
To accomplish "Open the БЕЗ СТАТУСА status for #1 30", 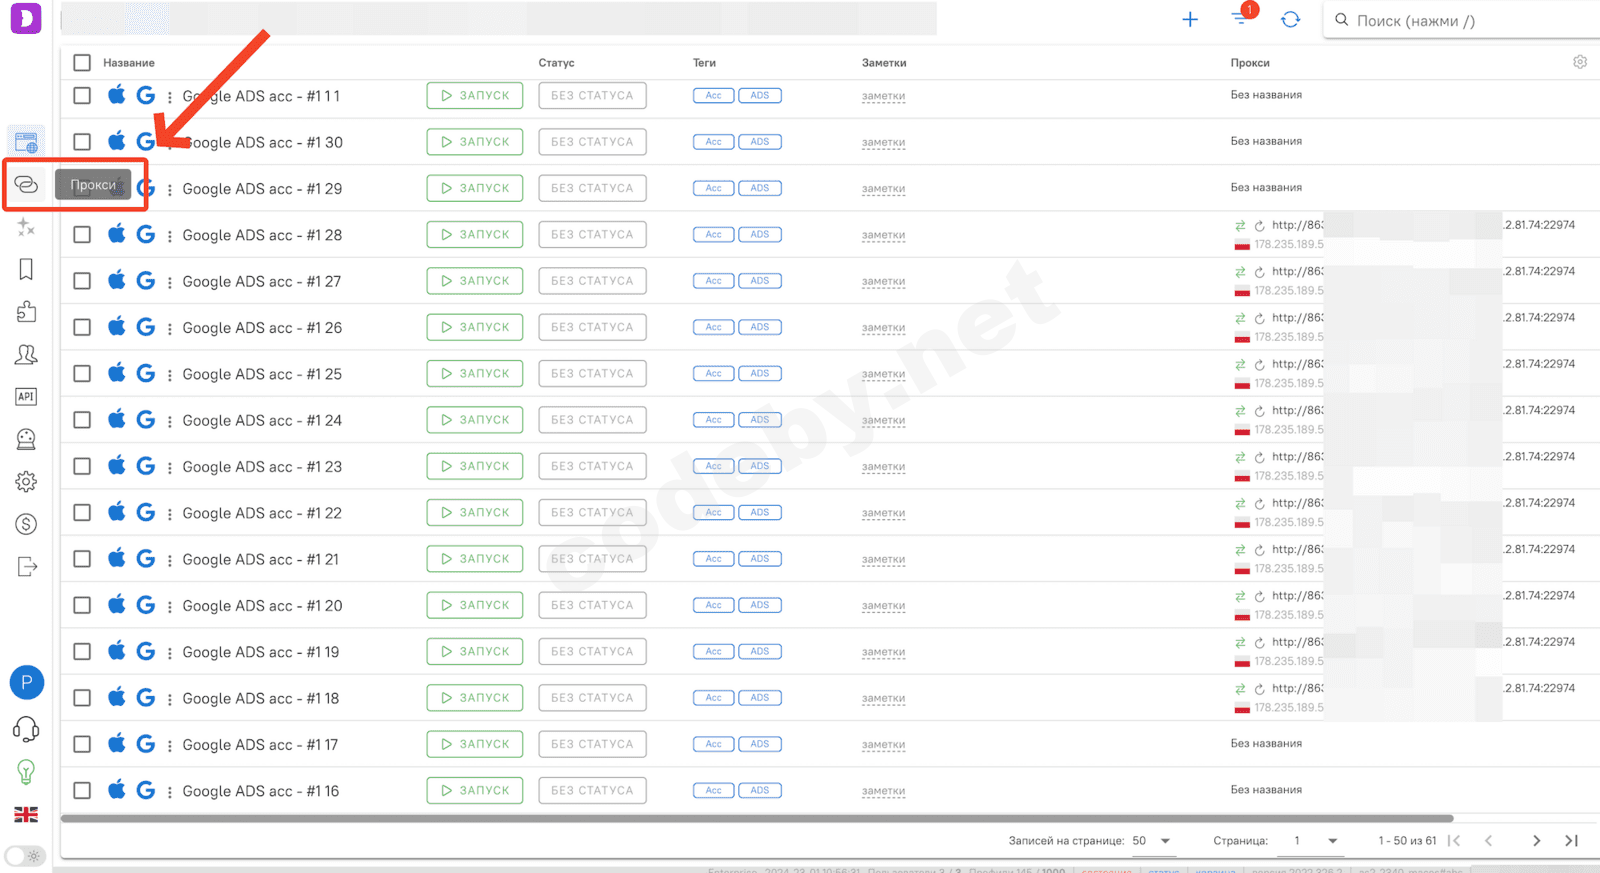I will [x=592, y=142].
